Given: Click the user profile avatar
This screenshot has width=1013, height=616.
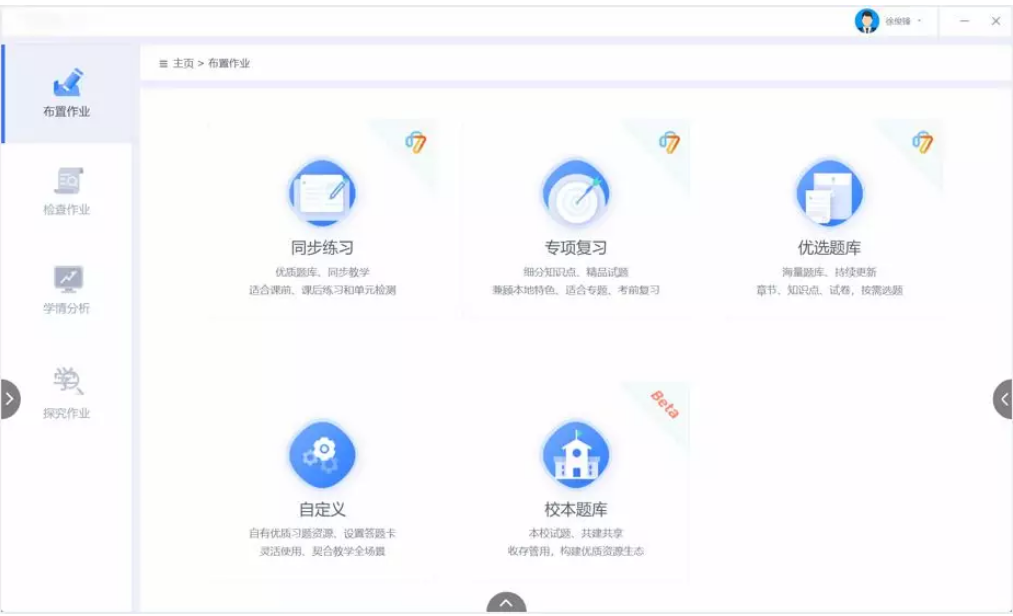Looking at the screenshot, I should pos(866,21).
